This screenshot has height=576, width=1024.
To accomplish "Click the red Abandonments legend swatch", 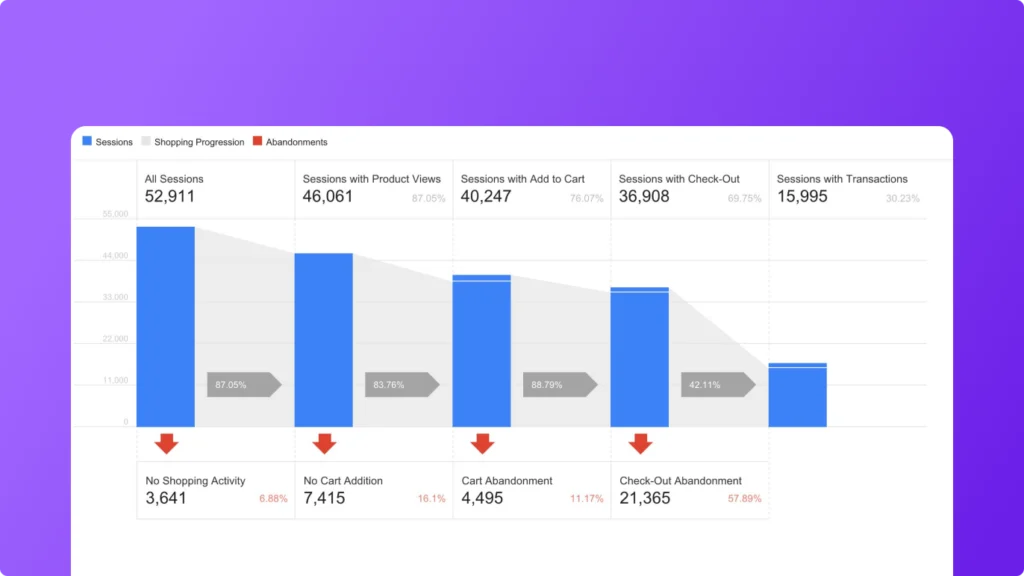I will 257,141.
